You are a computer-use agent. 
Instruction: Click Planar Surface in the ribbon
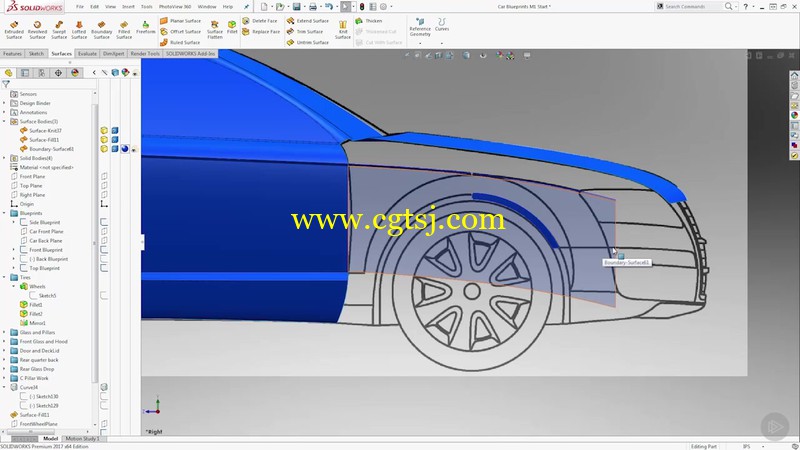pyautogui.click(x=181, y=21)
